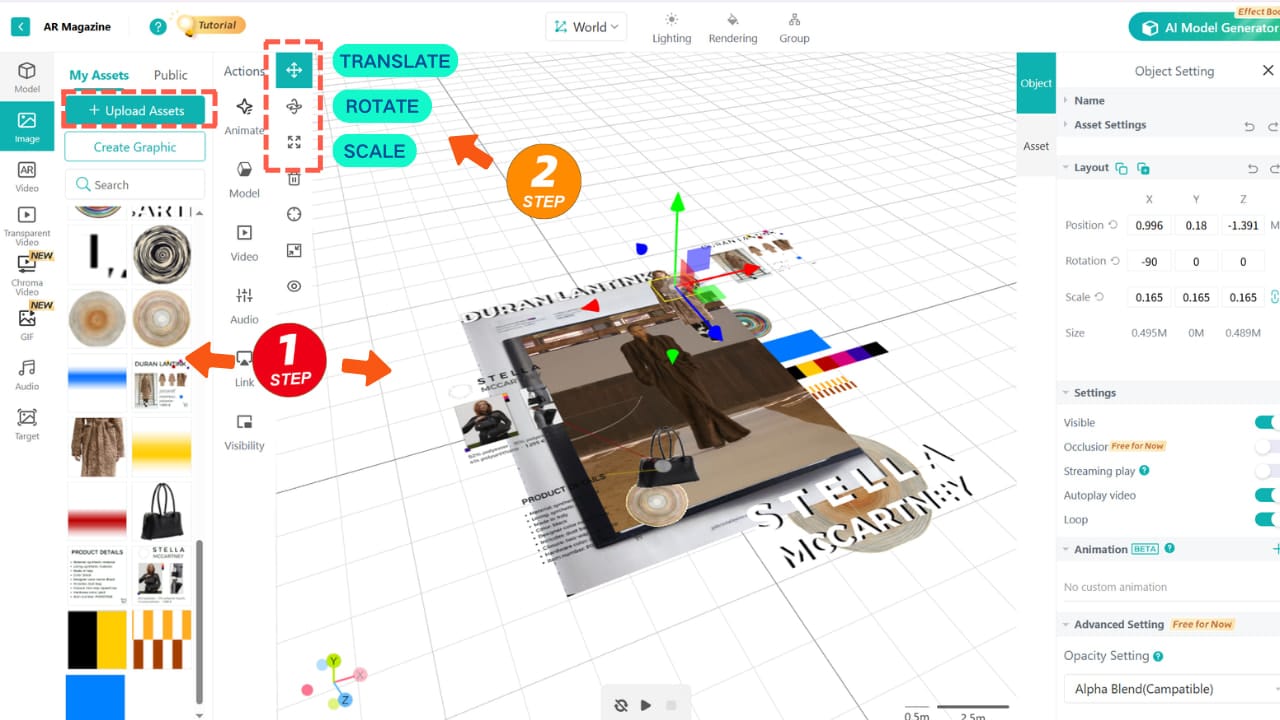1280x720 pixels.
Task: Select the Rotate tool icon
Action: [293, 106]
